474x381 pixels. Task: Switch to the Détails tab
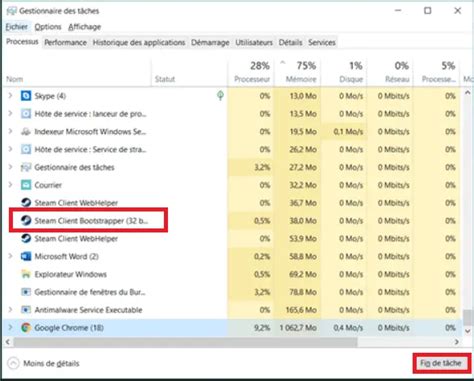coord(290,43)
